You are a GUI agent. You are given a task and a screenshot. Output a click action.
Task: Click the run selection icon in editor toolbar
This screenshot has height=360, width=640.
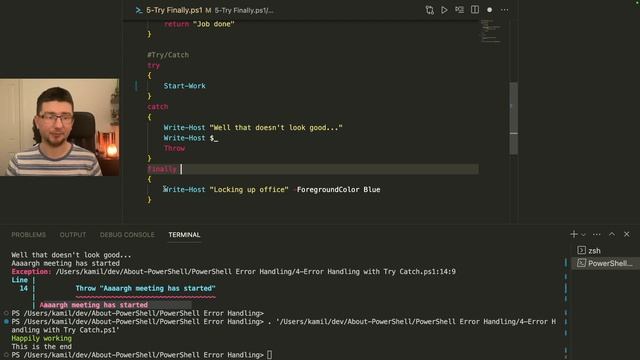(x=459, y=10)
